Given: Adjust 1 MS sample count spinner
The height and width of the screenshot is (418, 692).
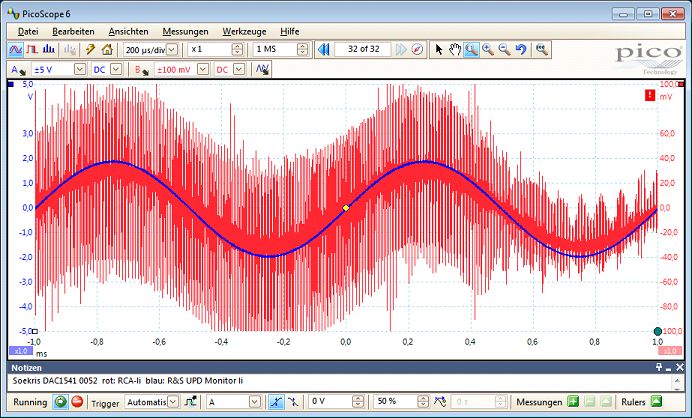Looking at the screenshot, I should coord(302,49).
